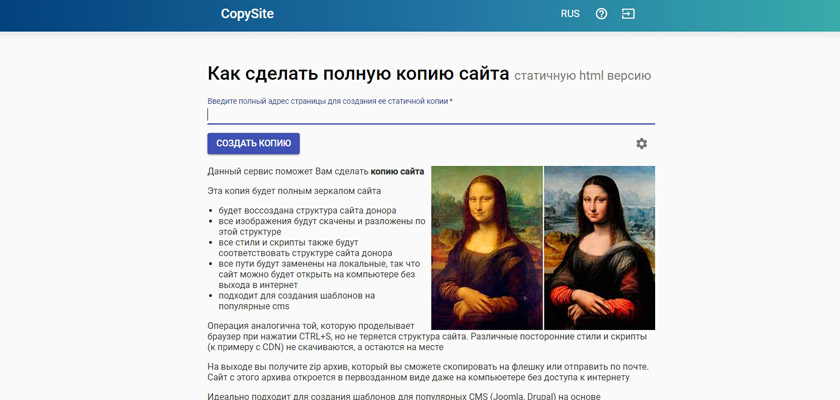
Task: Focus the page address input field
Action: coord(431,115)
